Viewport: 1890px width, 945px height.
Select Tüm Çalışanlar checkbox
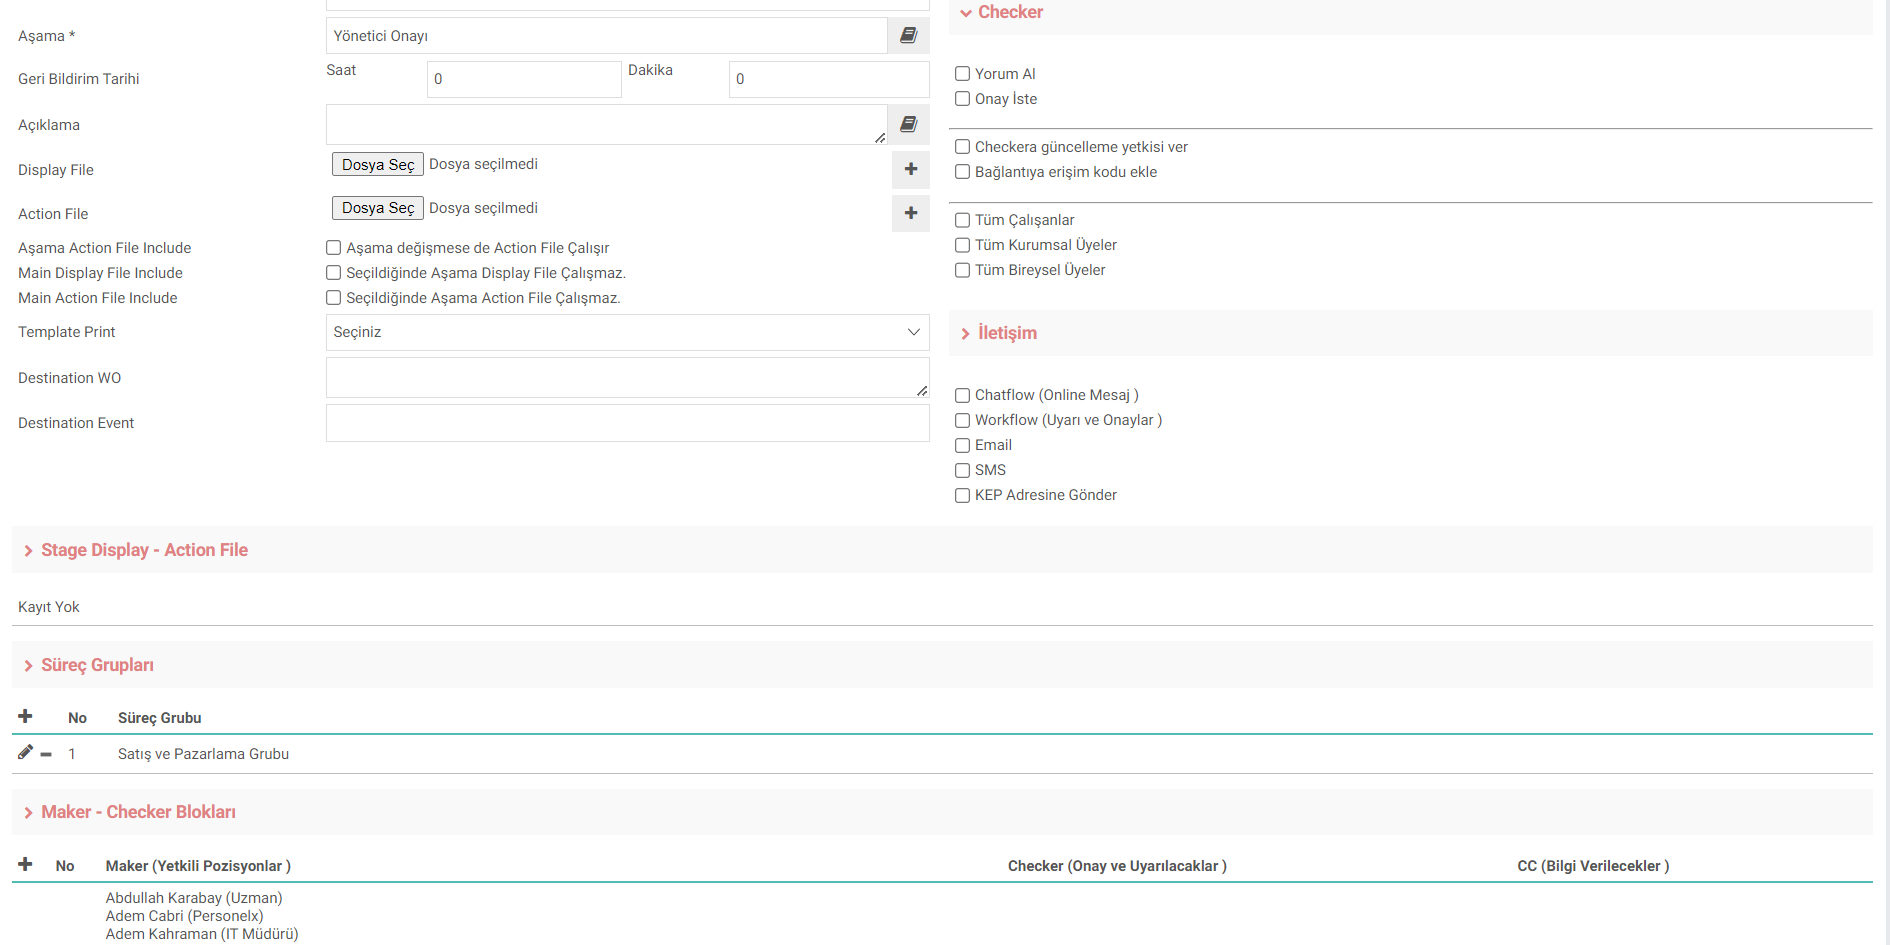coord(962,220)
